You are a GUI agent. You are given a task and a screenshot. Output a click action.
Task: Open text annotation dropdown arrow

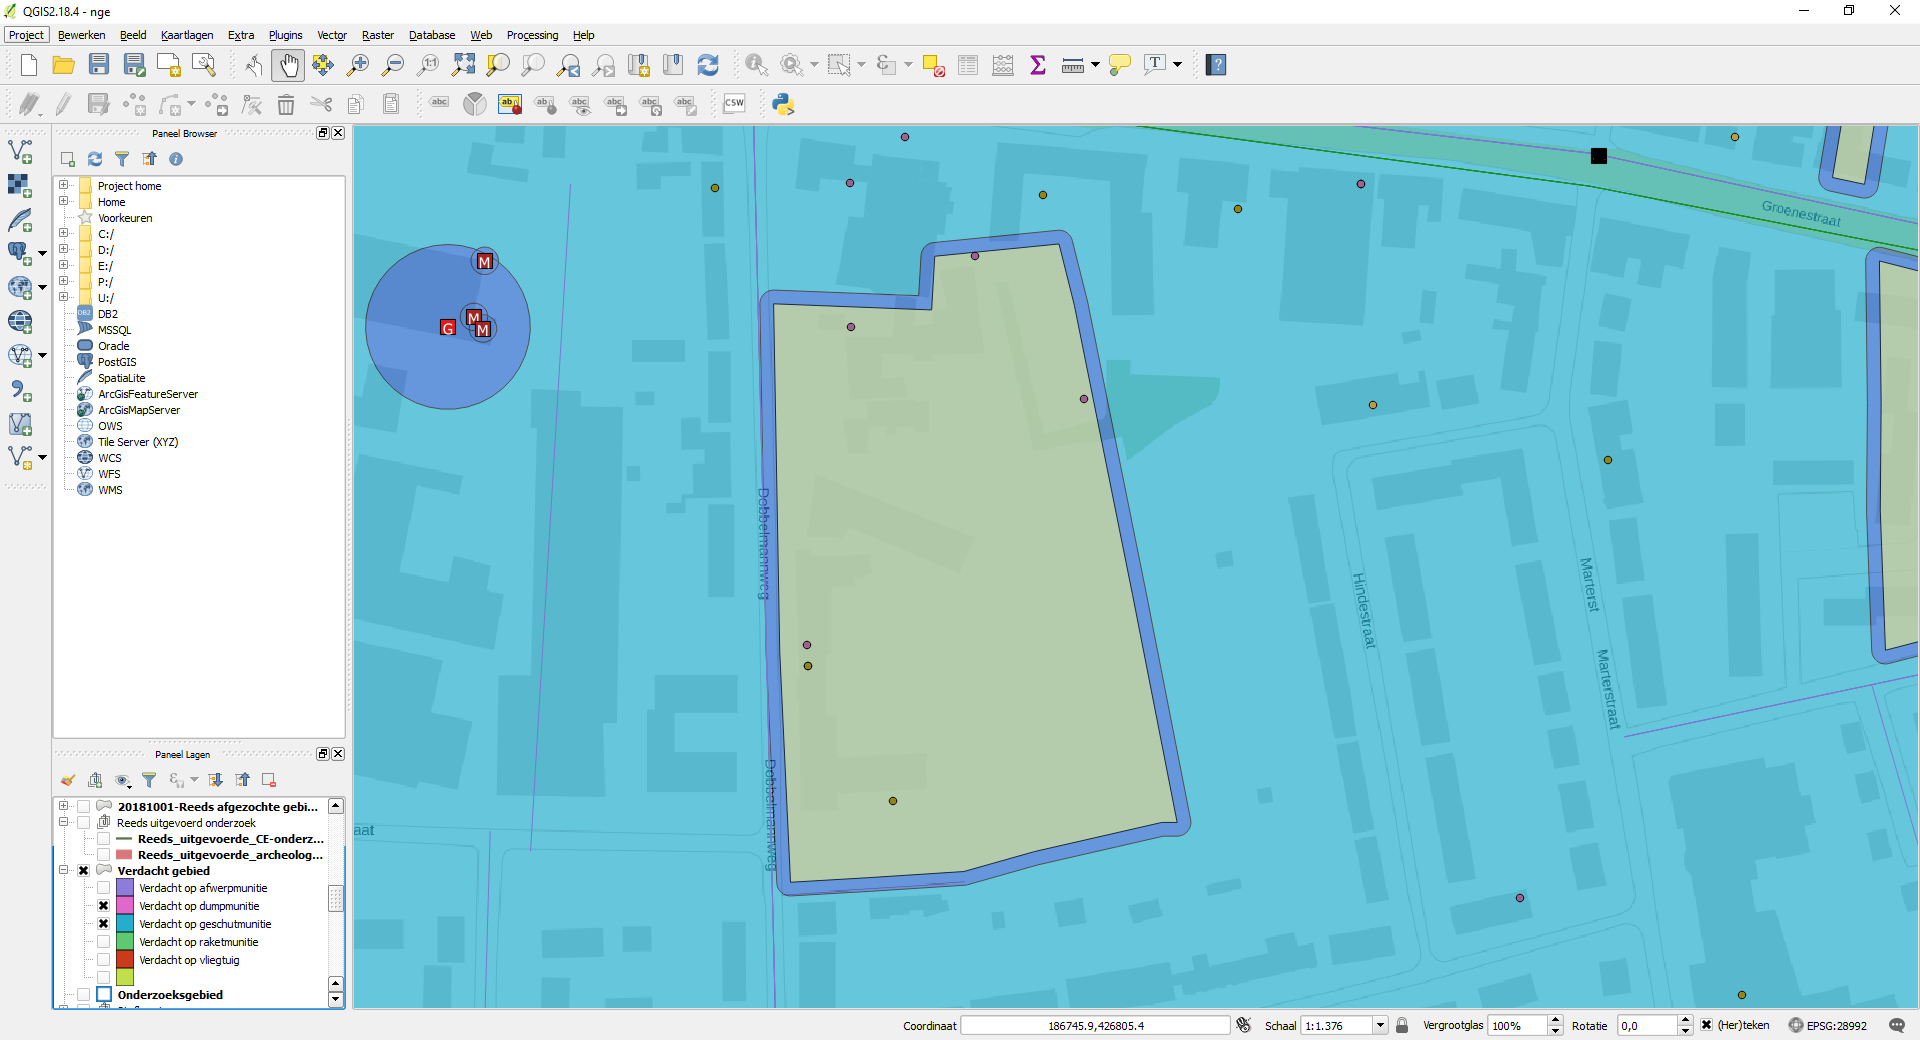coord(1178,65)
